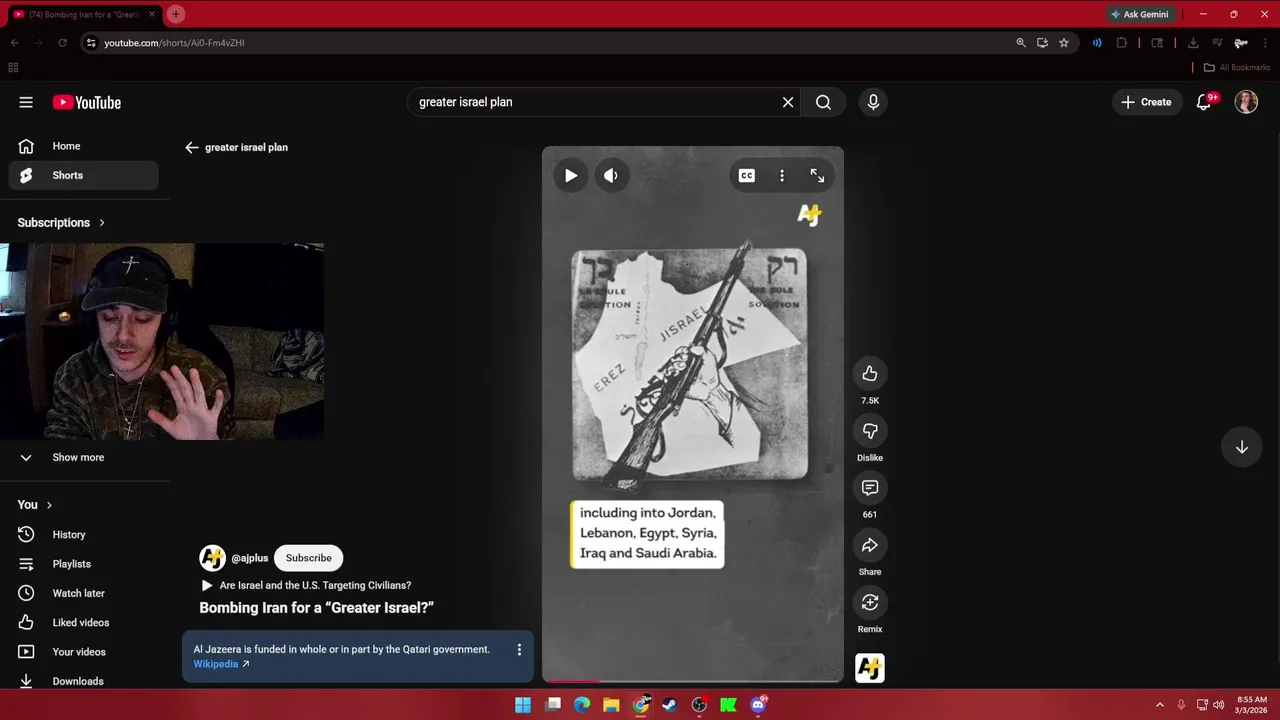Open the apps grid in bookmarks bar
This screenshot has width=1280, height=720.
13,68
